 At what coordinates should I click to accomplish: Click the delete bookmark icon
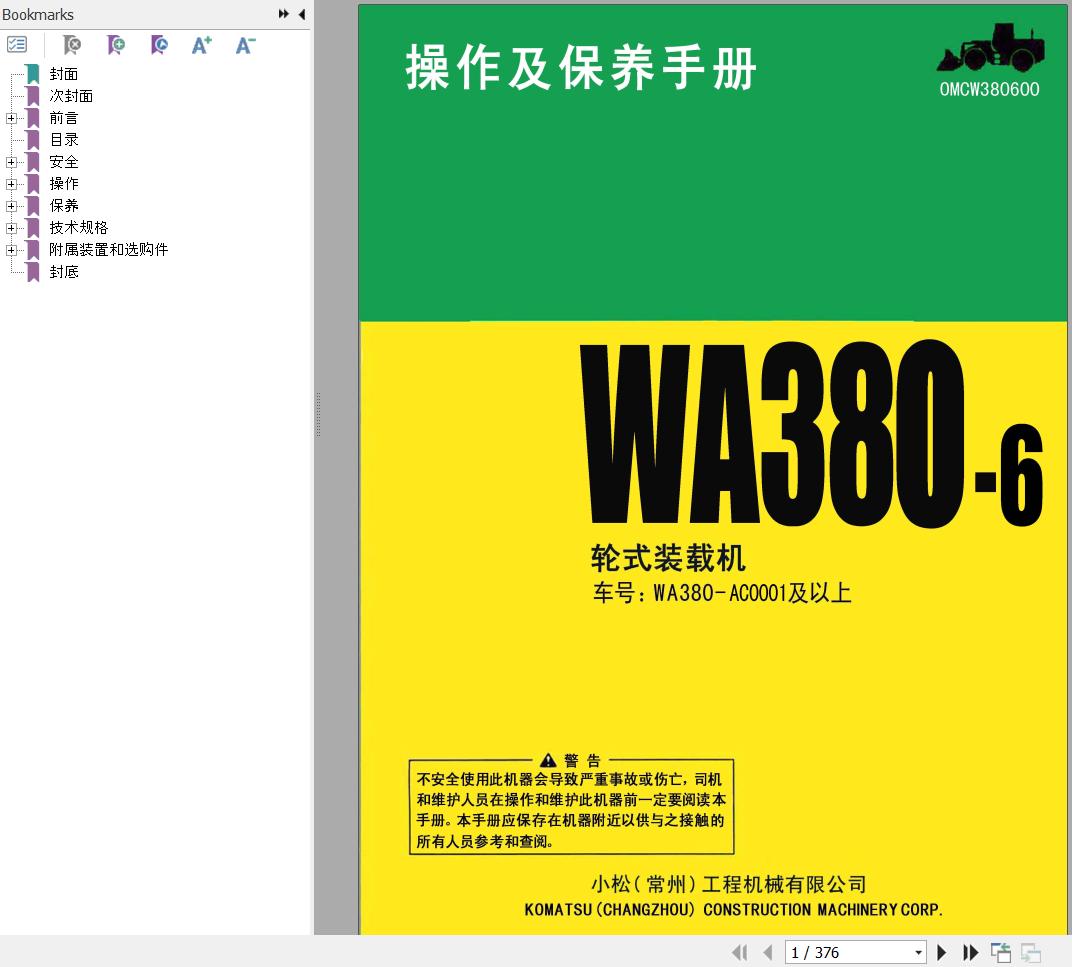(72, 45)
